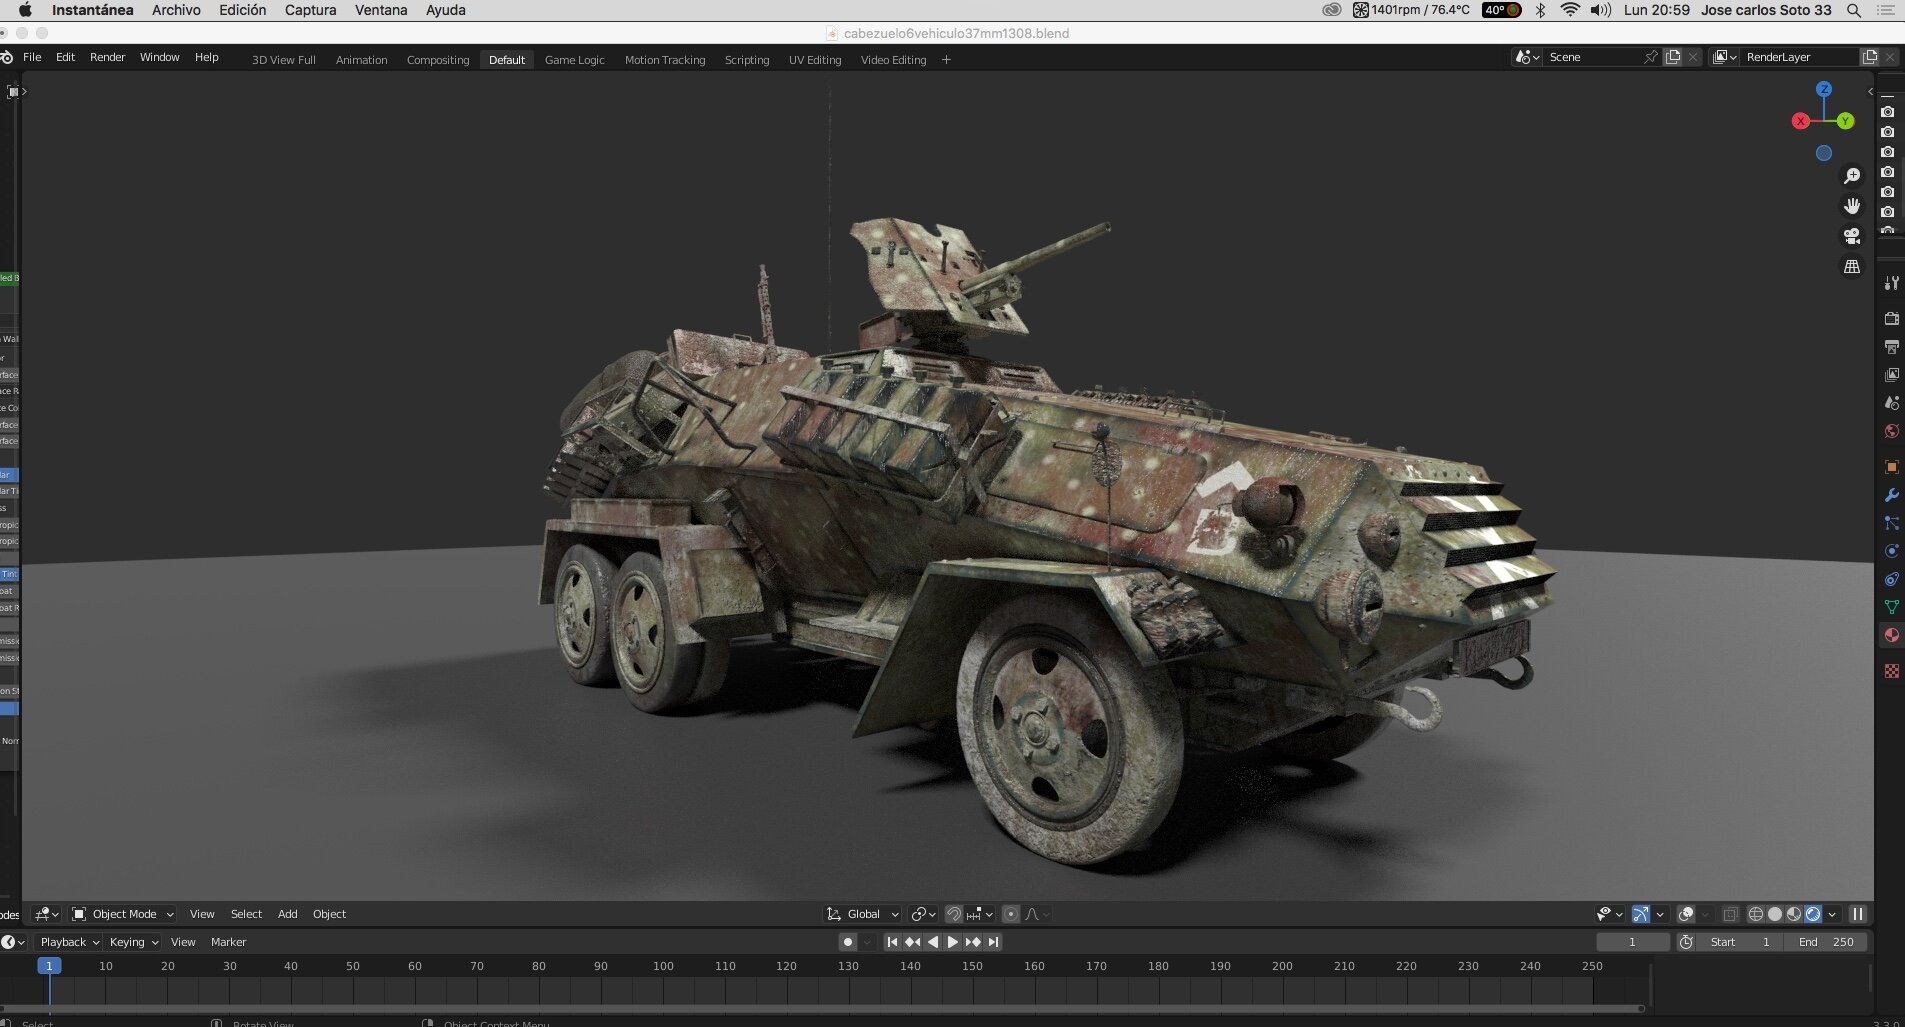
Task: Click the pan hand viewport gizmo
Action: [x=1852, y=206]
